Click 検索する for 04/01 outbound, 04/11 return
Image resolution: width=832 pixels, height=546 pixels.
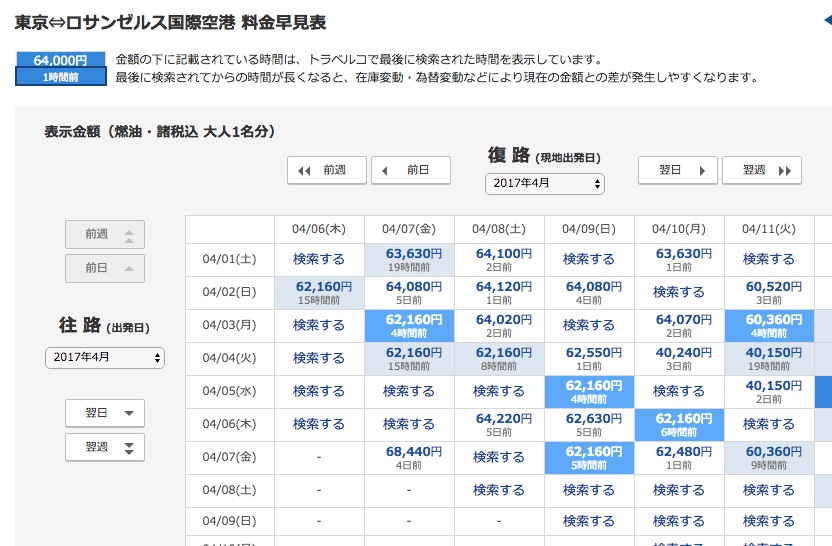coord(769,259)
